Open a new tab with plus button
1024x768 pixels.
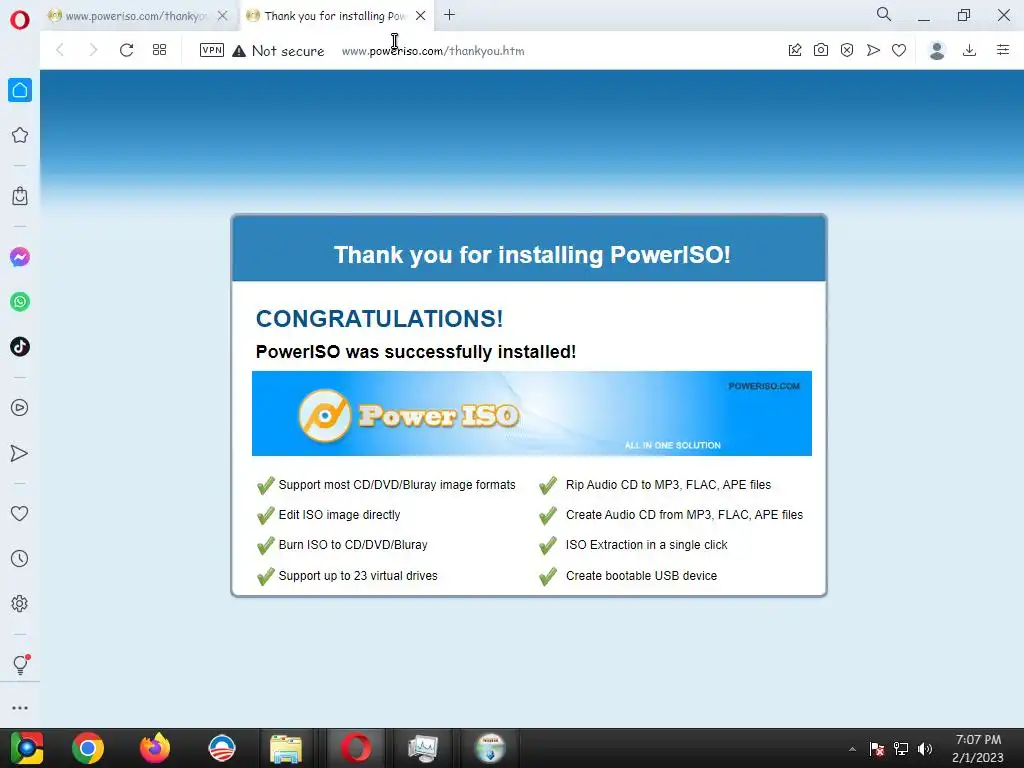click(x=449, y=15)
